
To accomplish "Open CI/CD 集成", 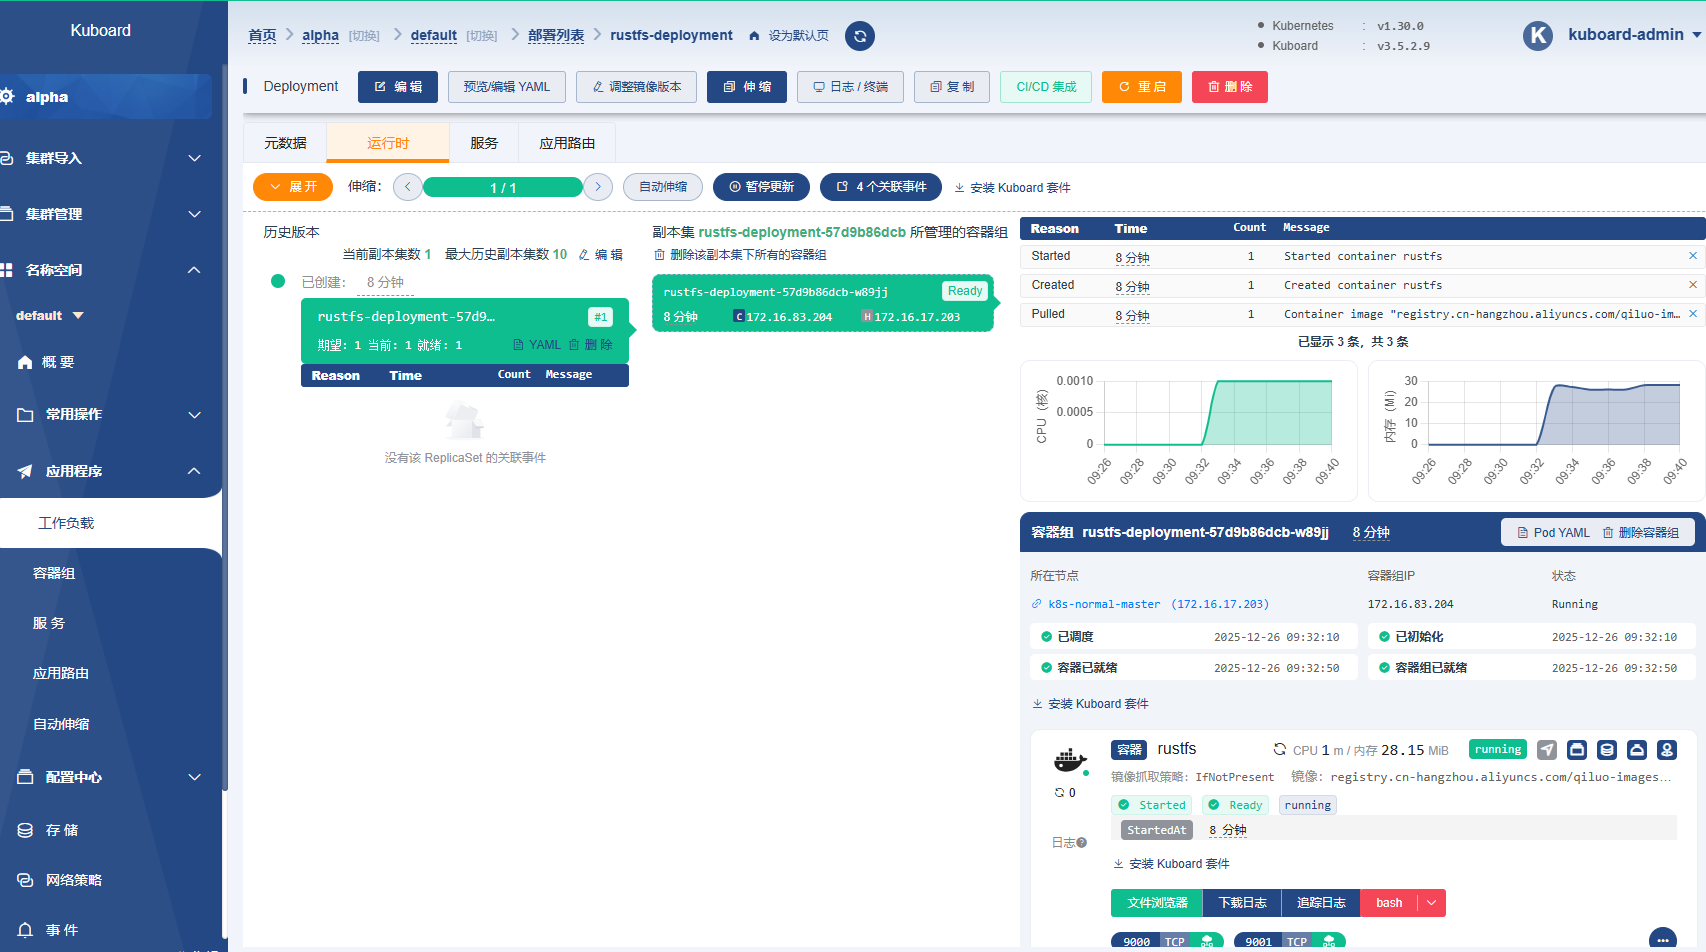I will 1046,87.
